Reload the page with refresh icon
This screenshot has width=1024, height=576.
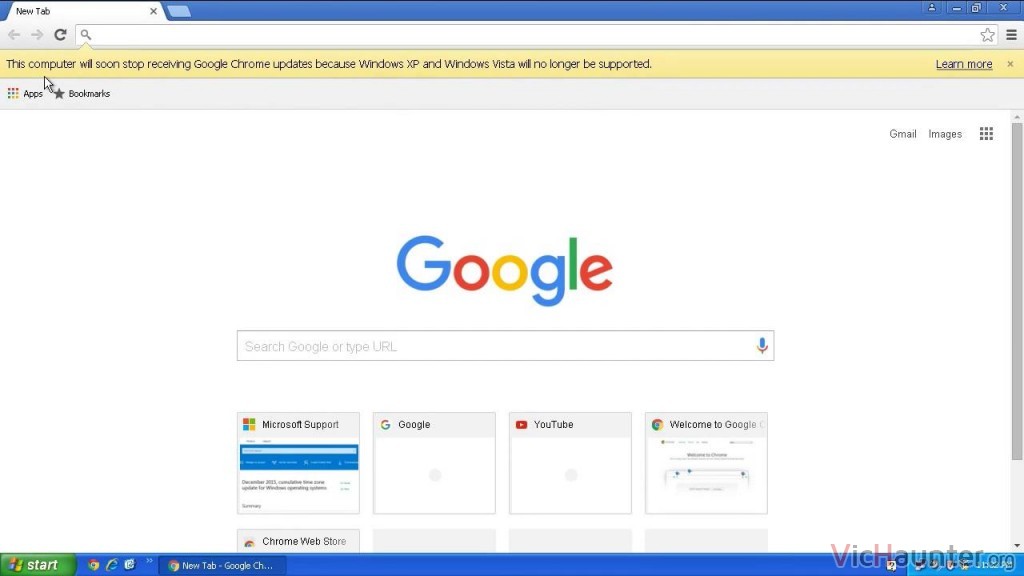[60, 35]
